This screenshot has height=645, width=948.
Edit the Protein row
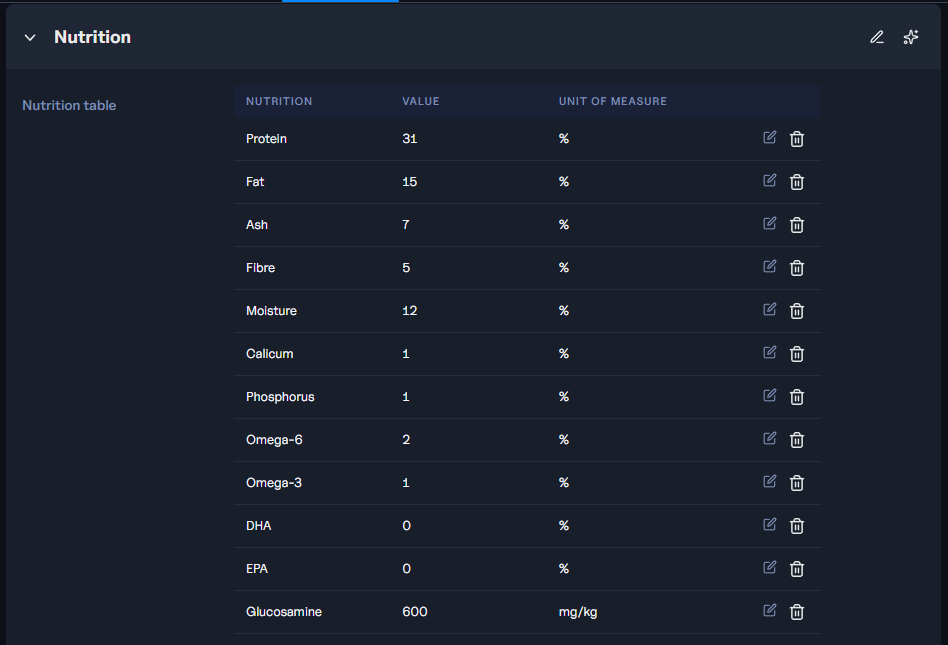(770, 138)
